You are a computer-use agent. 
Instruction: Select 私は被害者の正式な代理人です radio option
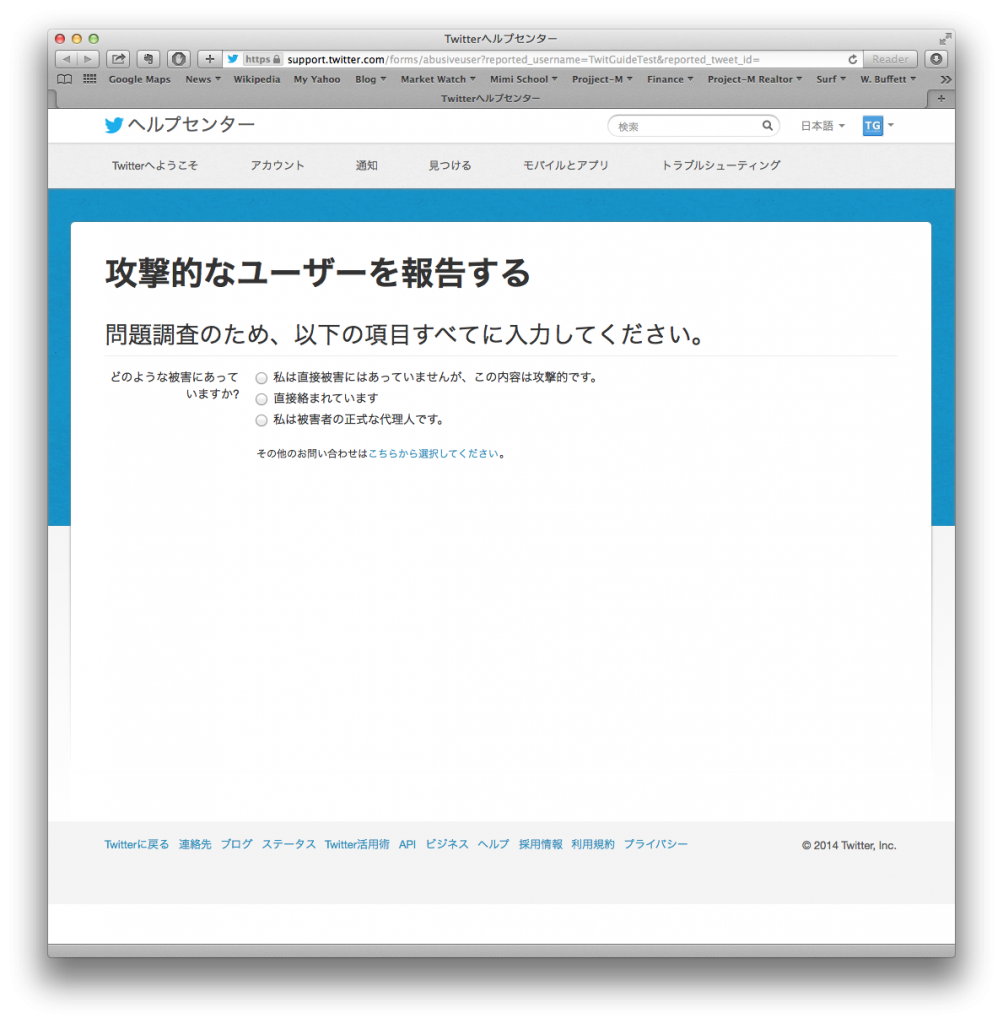[x=261, y=420]
